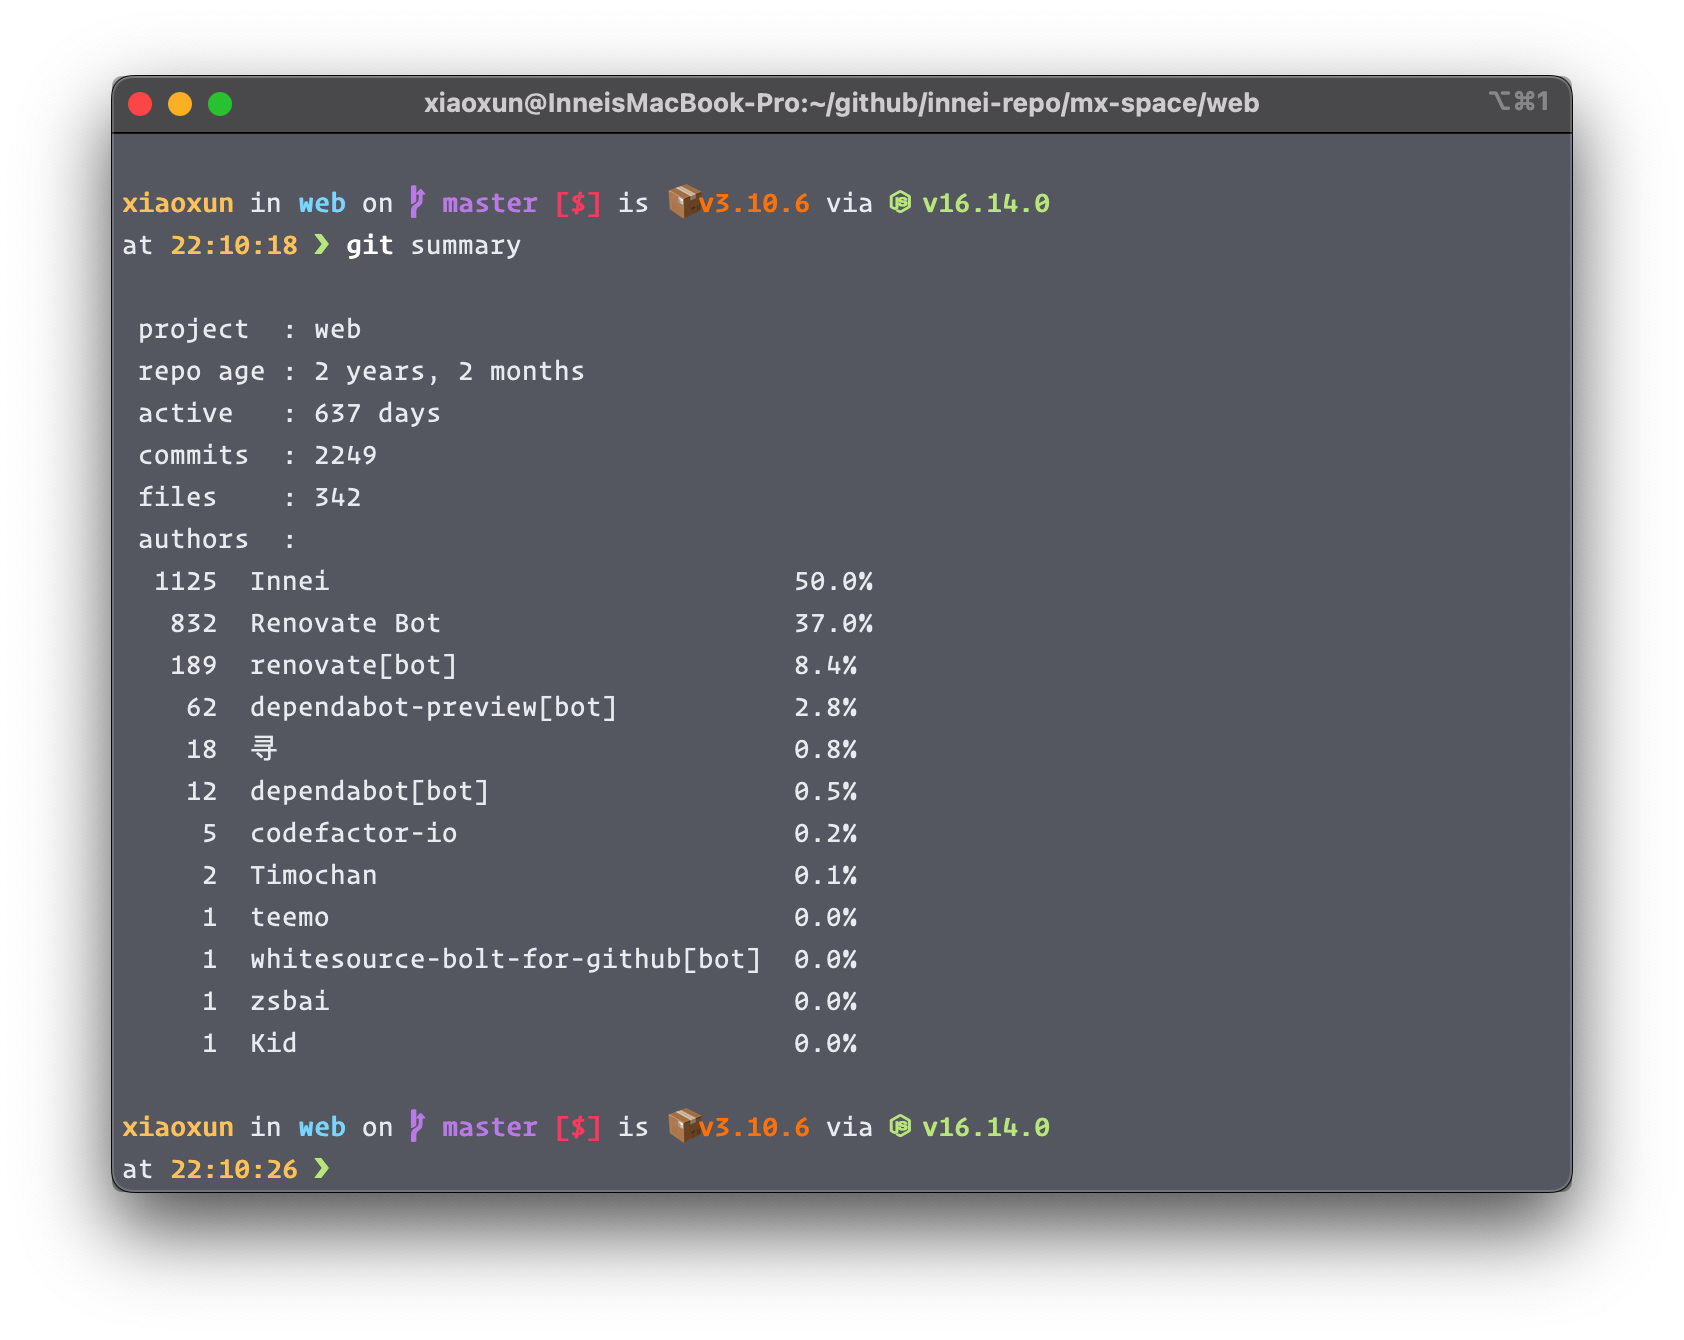Click the 'master' branch name in top prompt

click(x=489, y=203)
